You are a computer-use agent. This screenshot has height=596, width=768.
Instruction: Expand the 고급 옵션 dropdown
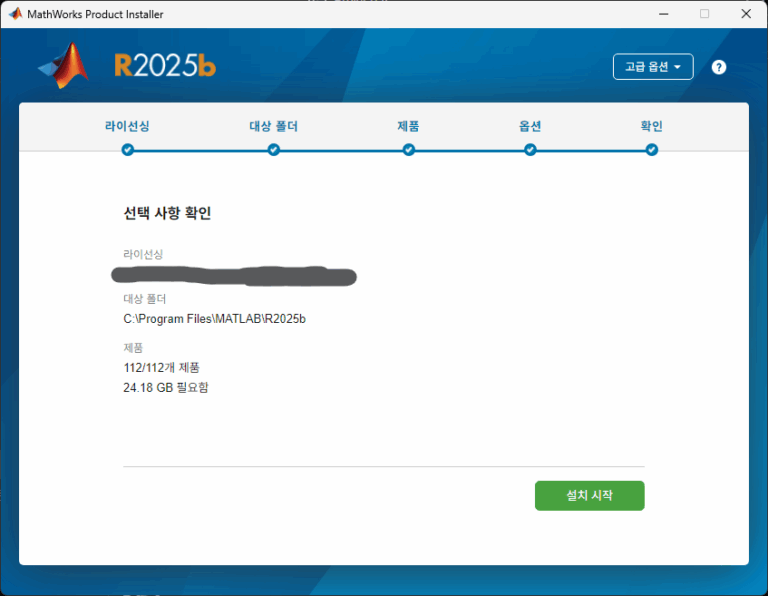652,67
